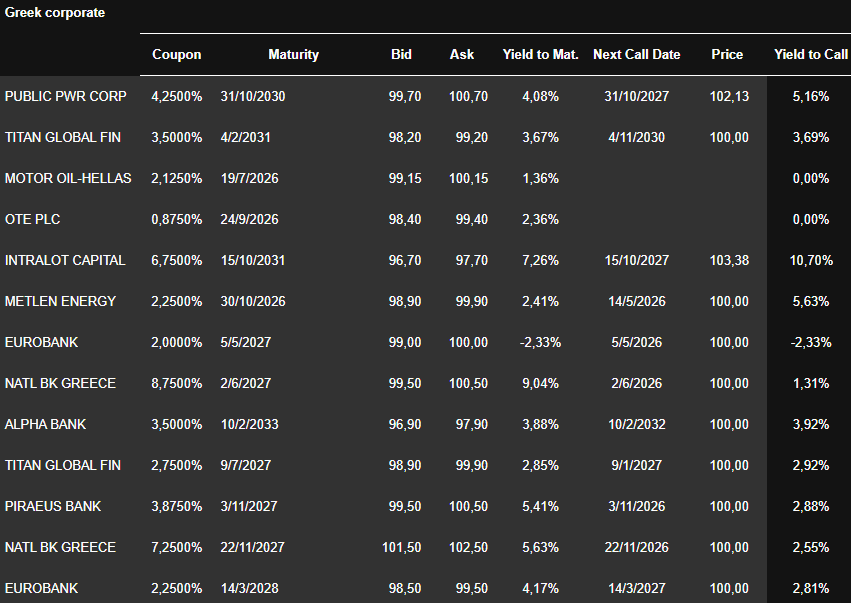Click maturity date 10/2/2033
This screenshot has width=851, height=603.
pos(250,424)
